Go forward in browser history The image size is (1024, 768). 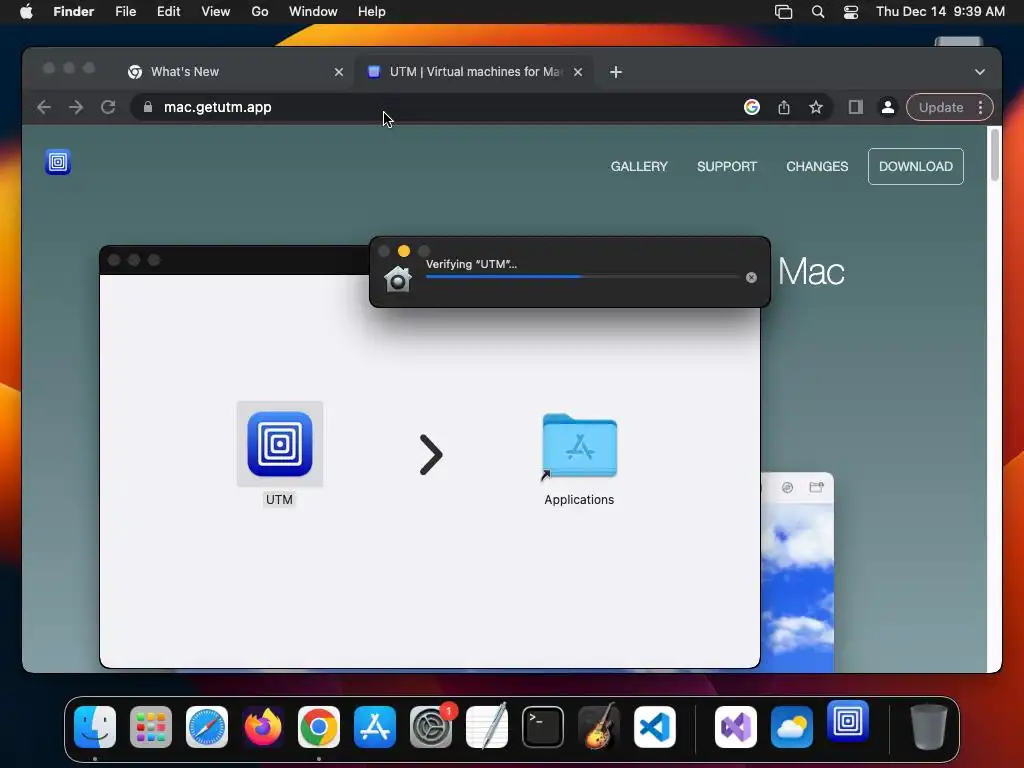[x=76, y=107]
